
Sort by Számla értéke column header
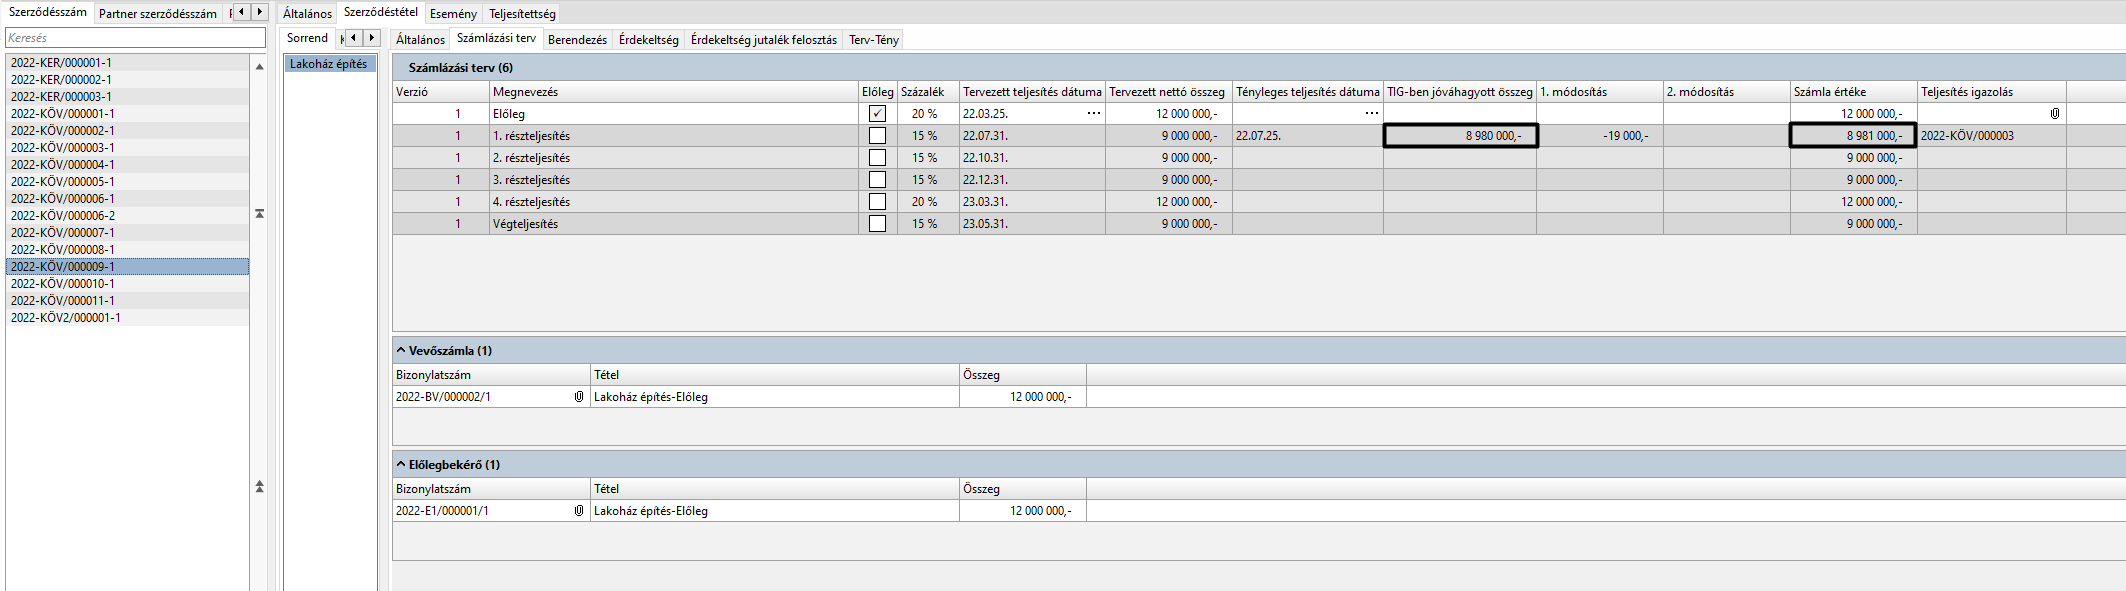pyautogui.click(x=1853, y=92)
